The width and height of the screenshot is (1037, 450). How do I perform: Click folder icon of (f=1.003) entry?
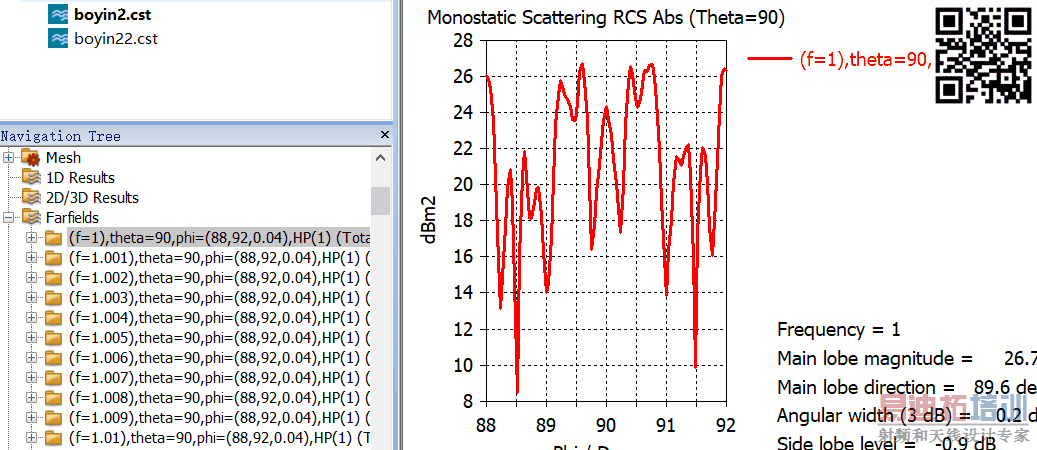tap(54, 298)
